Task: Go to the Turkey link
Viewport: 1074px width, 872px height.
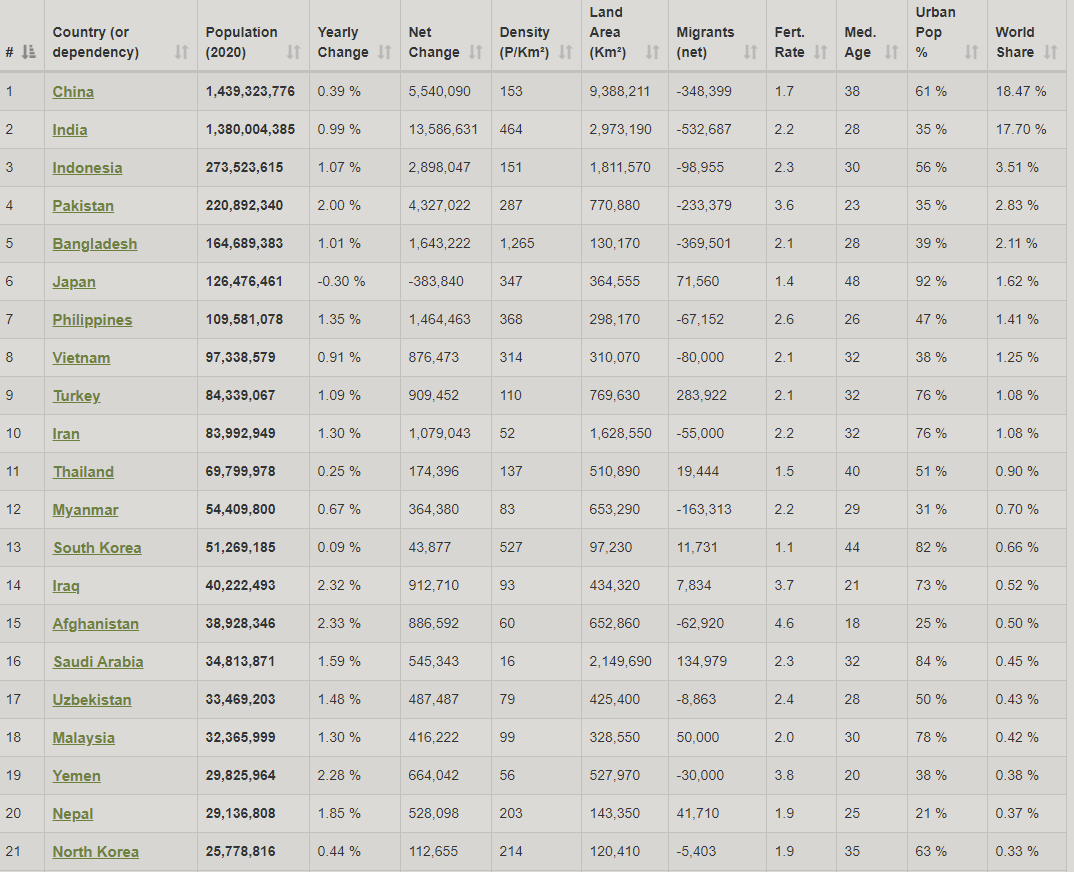Action: click(x=77, y=396)
